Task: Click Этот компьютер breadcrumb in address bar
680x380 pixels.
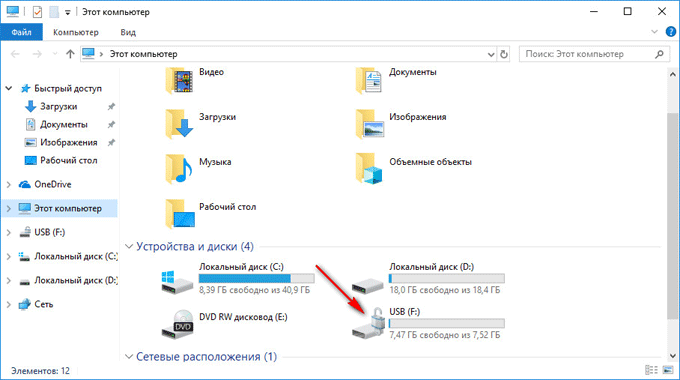Action: click(x=144, y=54)
